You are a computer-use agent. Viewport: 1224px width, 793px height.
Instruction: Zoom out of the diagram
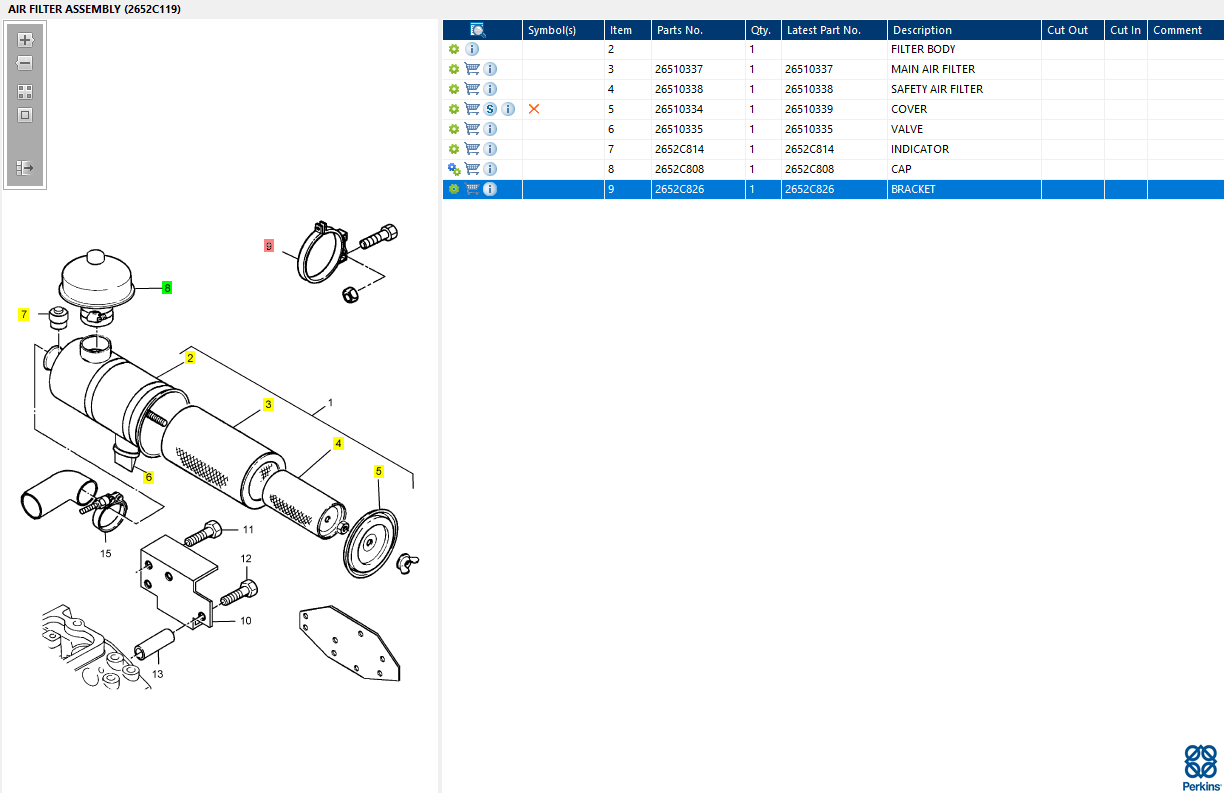25,63
